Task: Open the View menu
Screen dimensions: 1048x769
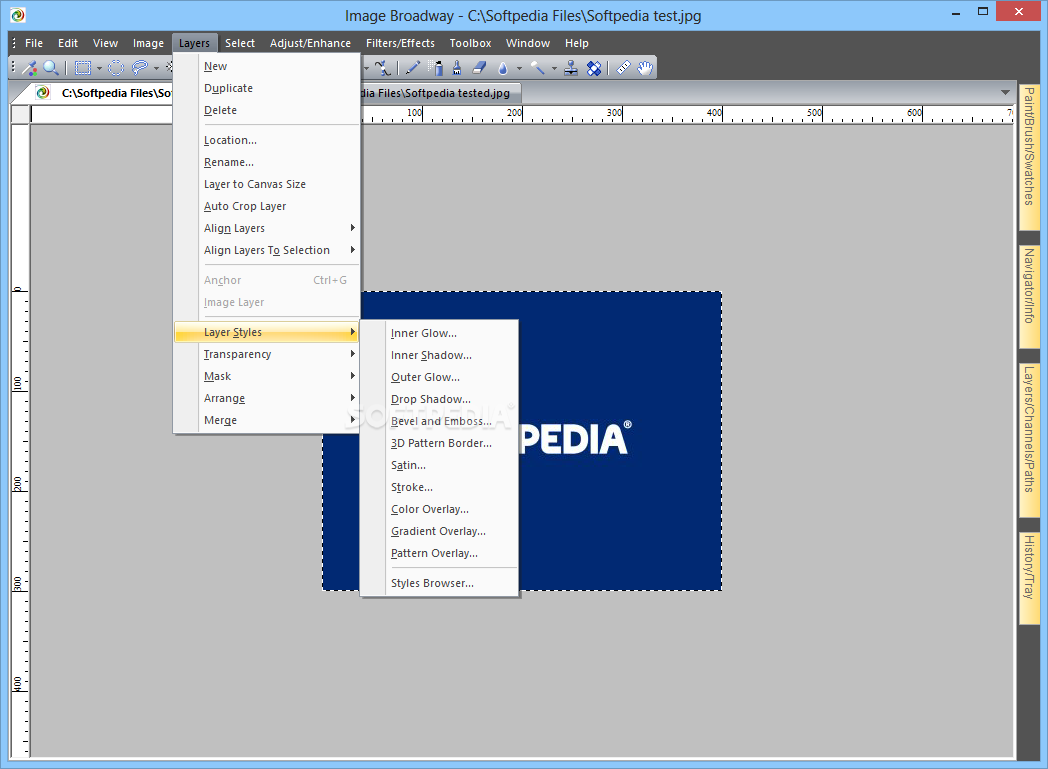Action: tap(105, 43)
